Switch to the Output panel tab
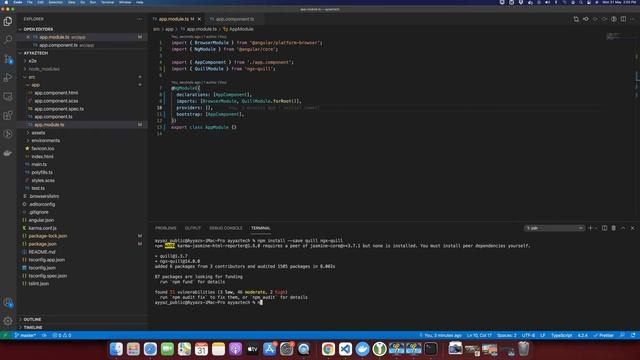The image size is (640, 360). 193,228
